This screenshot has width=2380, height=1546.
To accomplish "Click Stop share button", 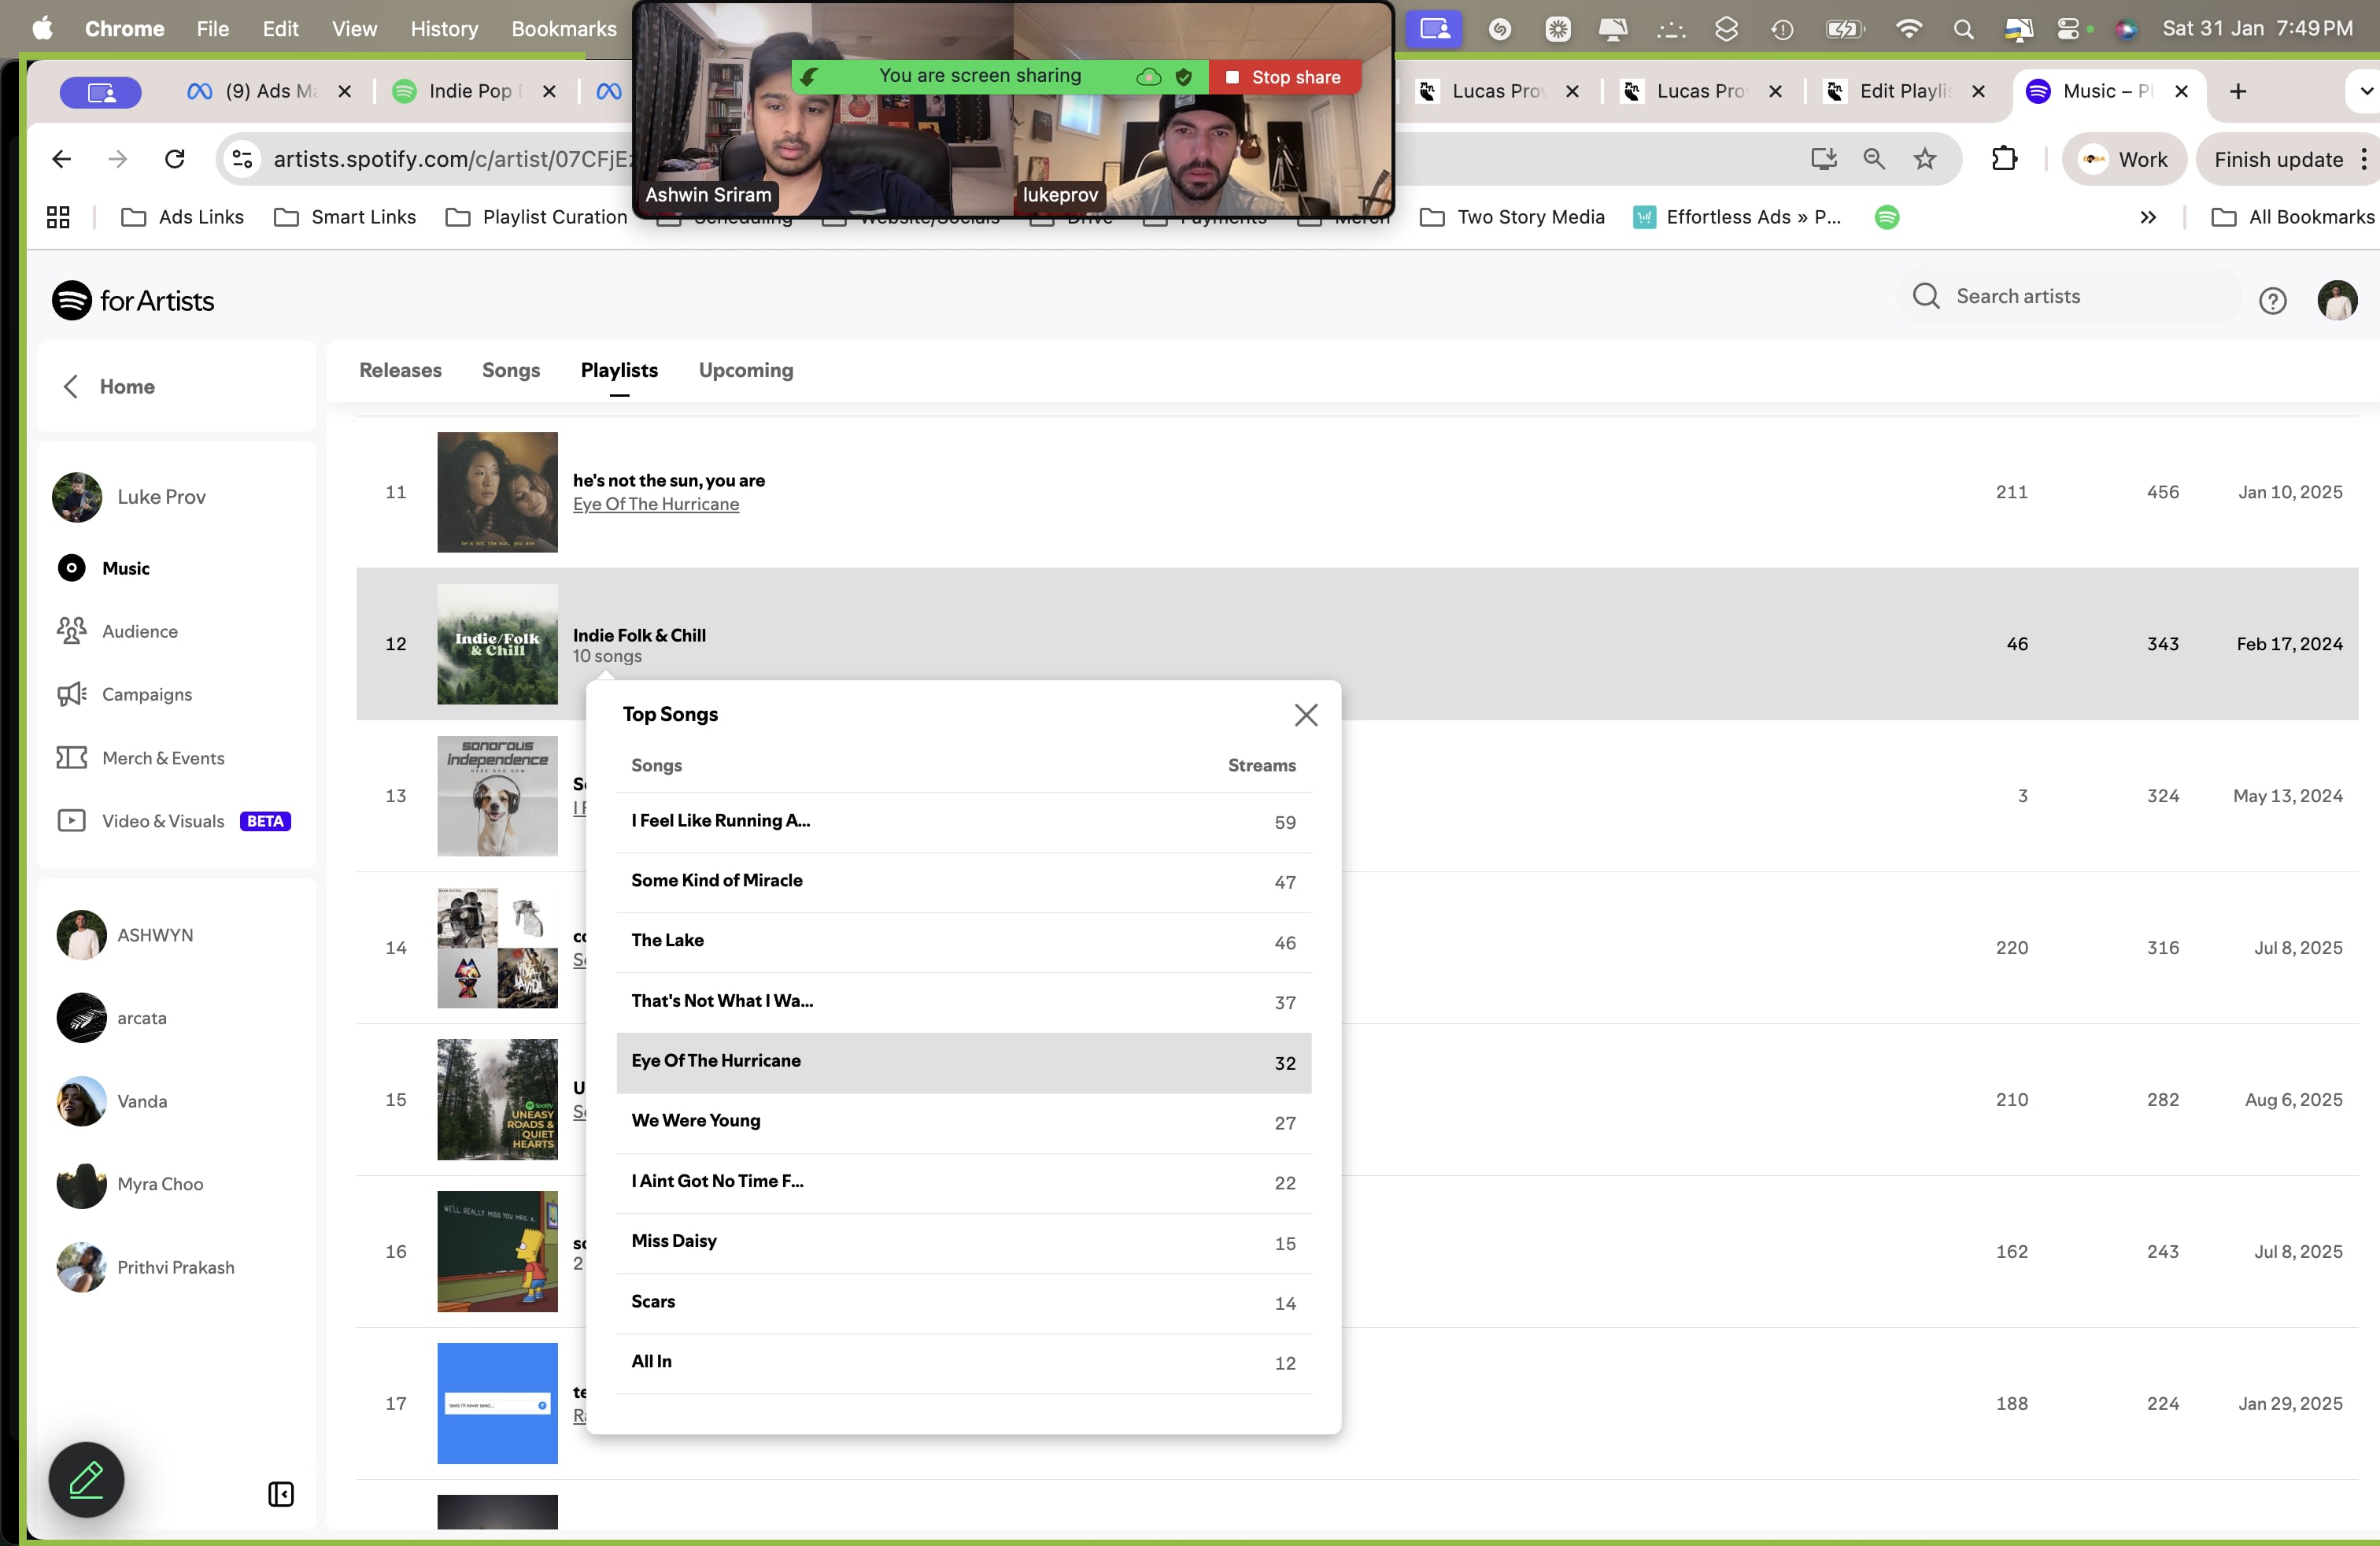I will [x=1285, y=77].
